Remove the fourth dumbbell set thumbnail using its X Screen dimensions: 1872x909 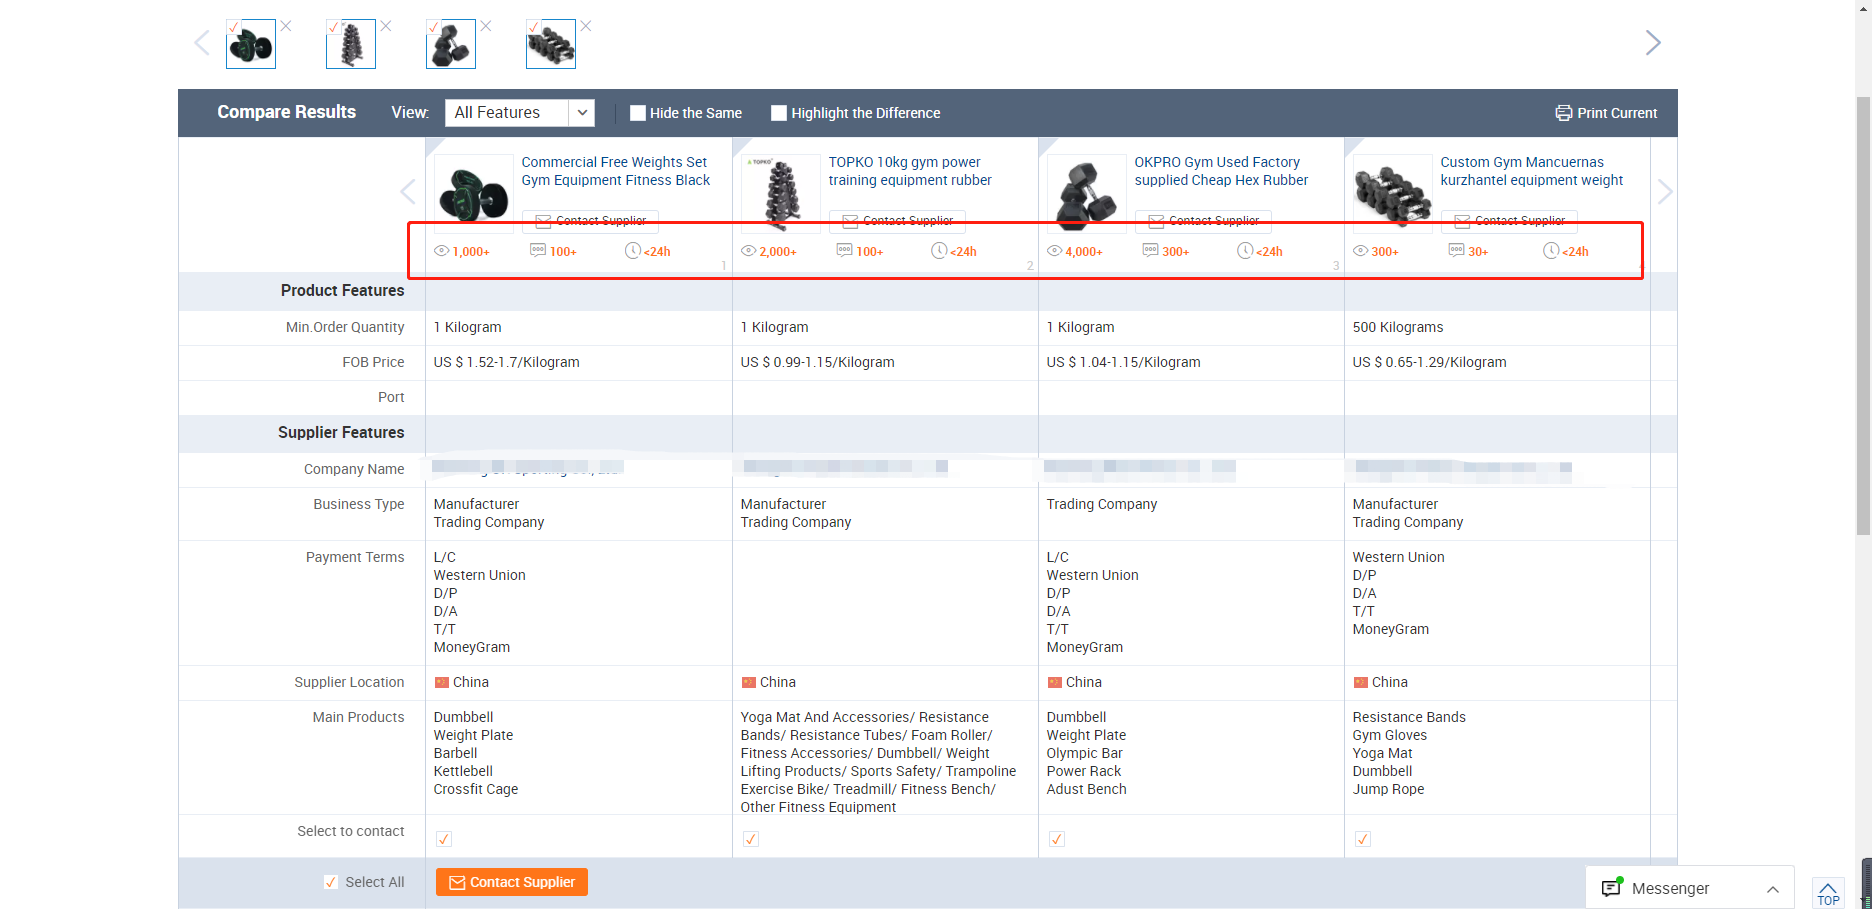click(586, 26)
